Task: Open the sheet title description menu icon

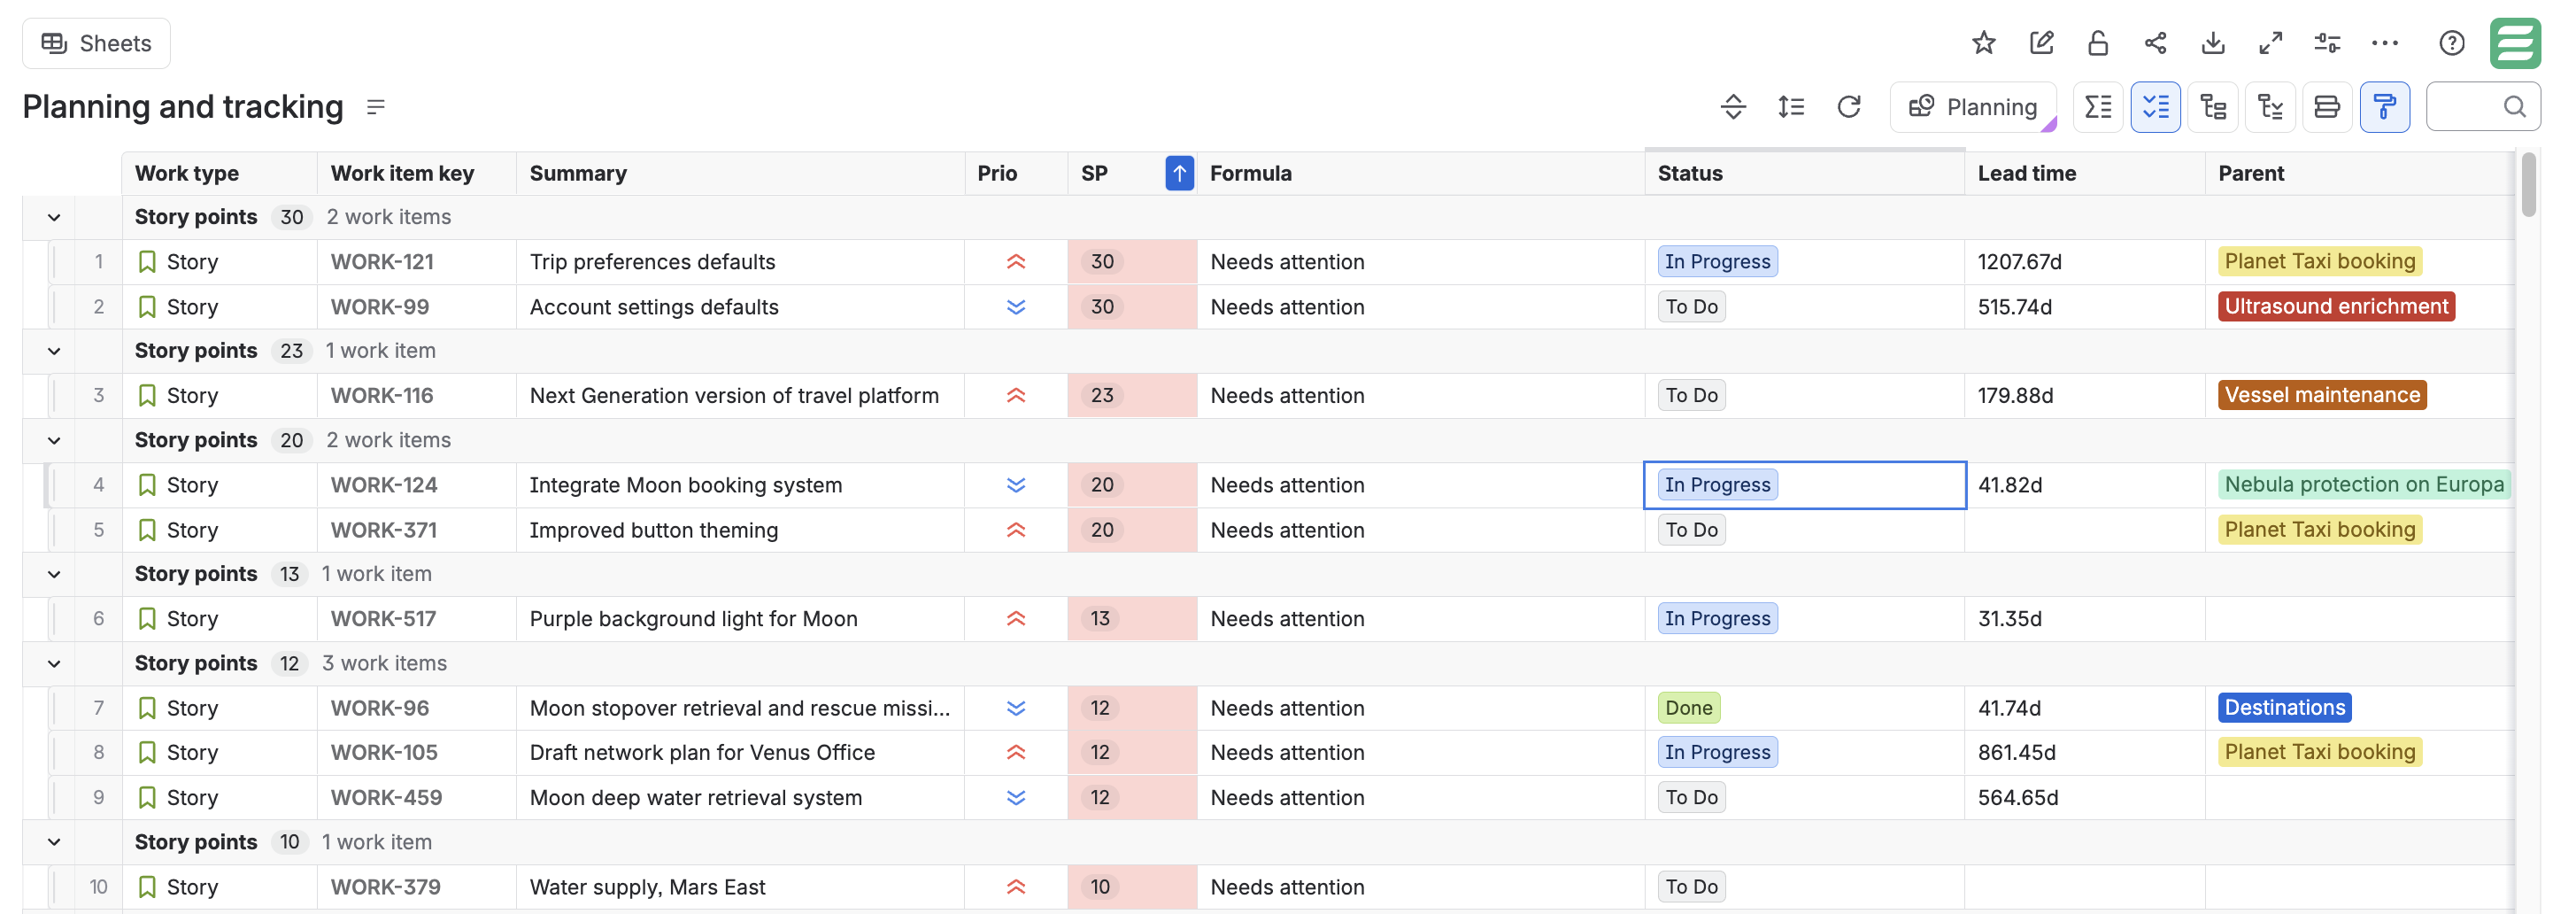Action: point(376,107)
